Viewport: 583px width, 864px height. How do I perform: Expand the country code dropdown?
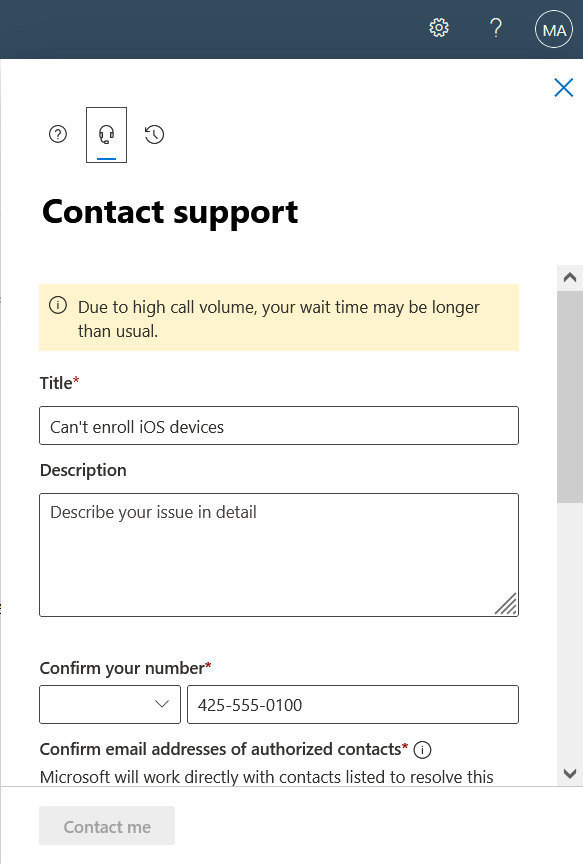pyautogui.click(x=110, y=704)
